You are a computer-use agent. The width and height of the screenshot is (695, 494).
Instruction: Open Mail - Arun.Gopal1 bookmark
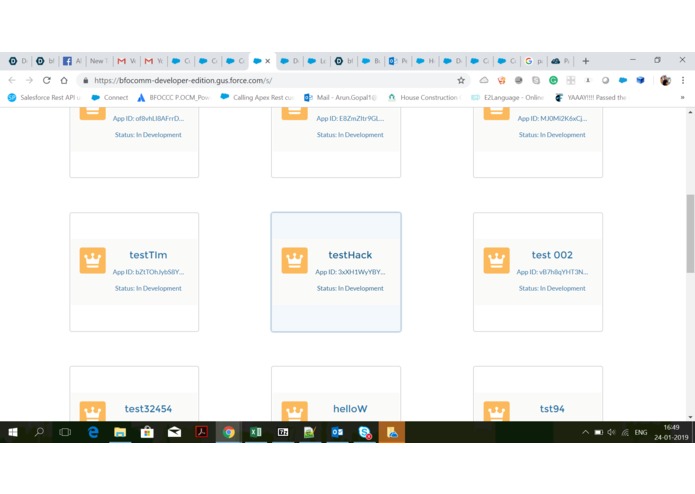click(x=340, y=97)
